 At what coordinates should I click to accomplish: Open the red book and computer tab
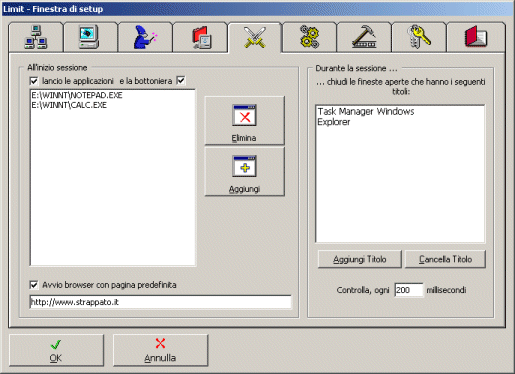coord(200,37)
